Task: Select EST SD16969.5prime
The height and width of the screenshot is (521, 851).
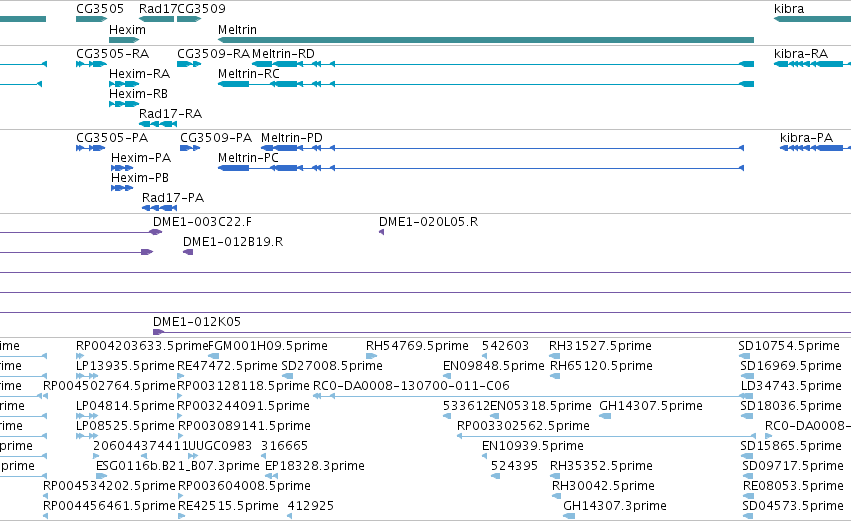Action: point(791,366)
